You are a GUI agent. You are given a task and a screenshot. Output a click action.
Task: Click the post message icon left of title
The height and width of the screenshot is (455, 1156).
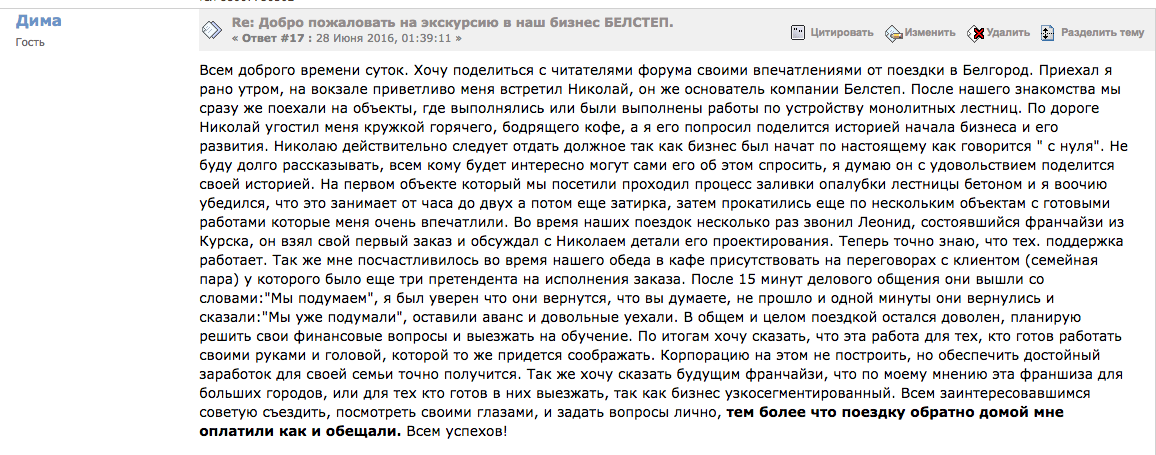(211, 30)
